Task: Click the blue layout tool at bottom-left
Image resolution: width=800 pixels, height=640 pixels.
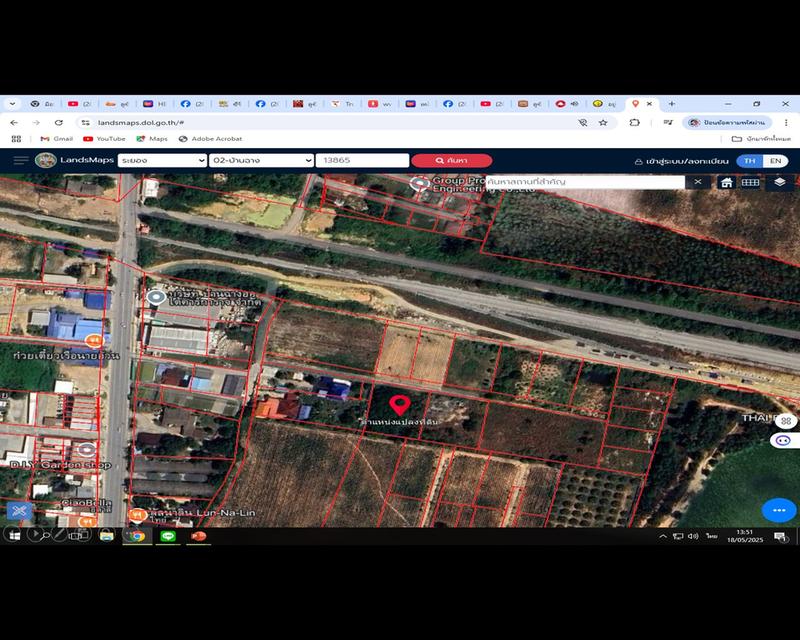Action: pyautogui.click(x=17, y=511)
